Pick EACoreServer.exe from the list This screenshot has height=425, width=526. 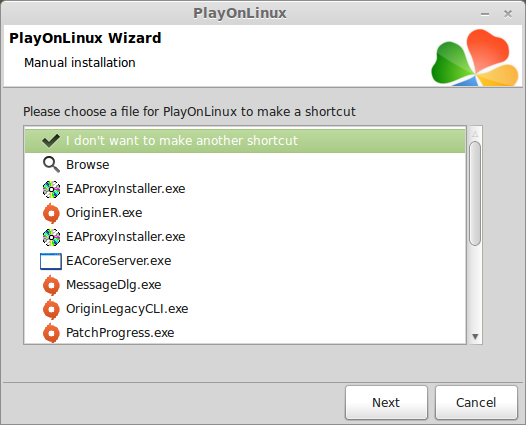pos(245,261)
